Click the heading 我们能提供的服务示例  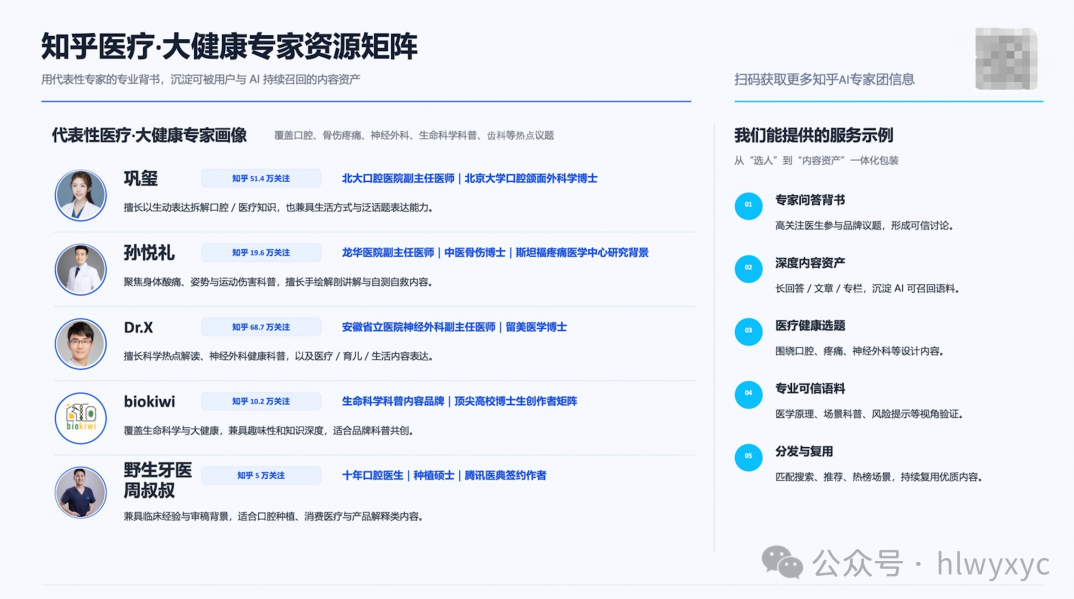point(814,136)
